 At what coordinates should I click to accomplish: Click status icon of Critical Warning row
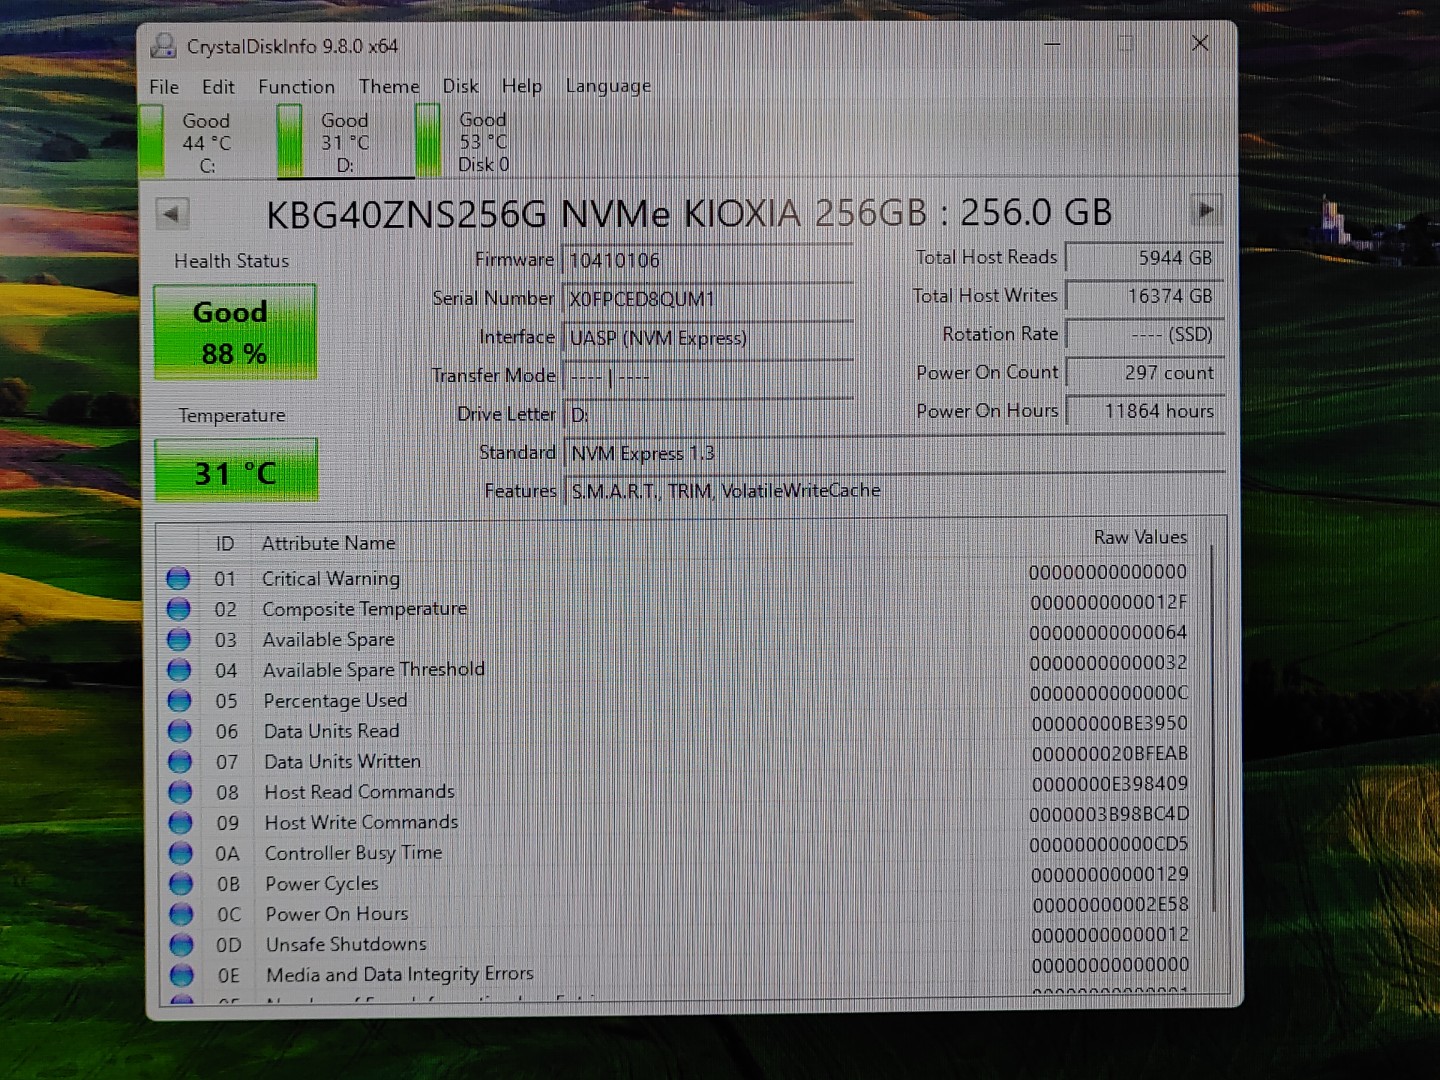(178, 578)
